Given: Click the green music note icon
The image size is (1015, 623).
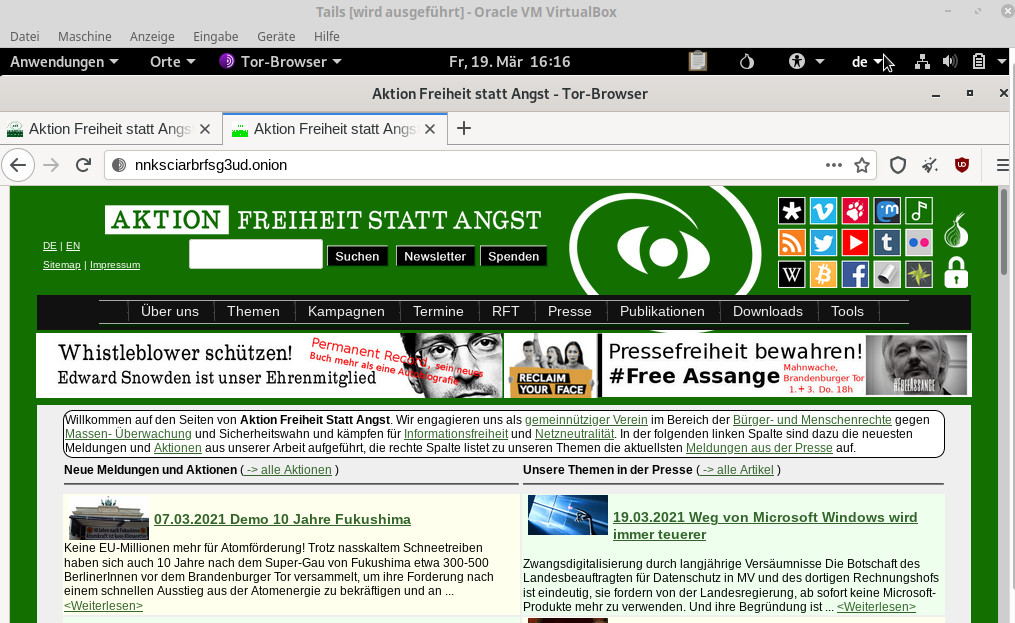Looking at the screenshot, I should [x=919, y=210].
